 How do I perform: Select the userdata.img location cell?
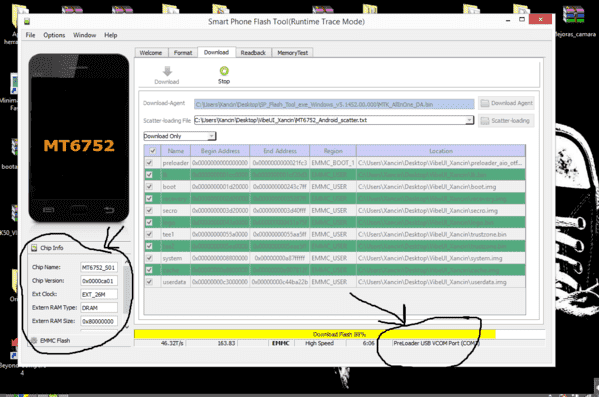click(441, 282)
